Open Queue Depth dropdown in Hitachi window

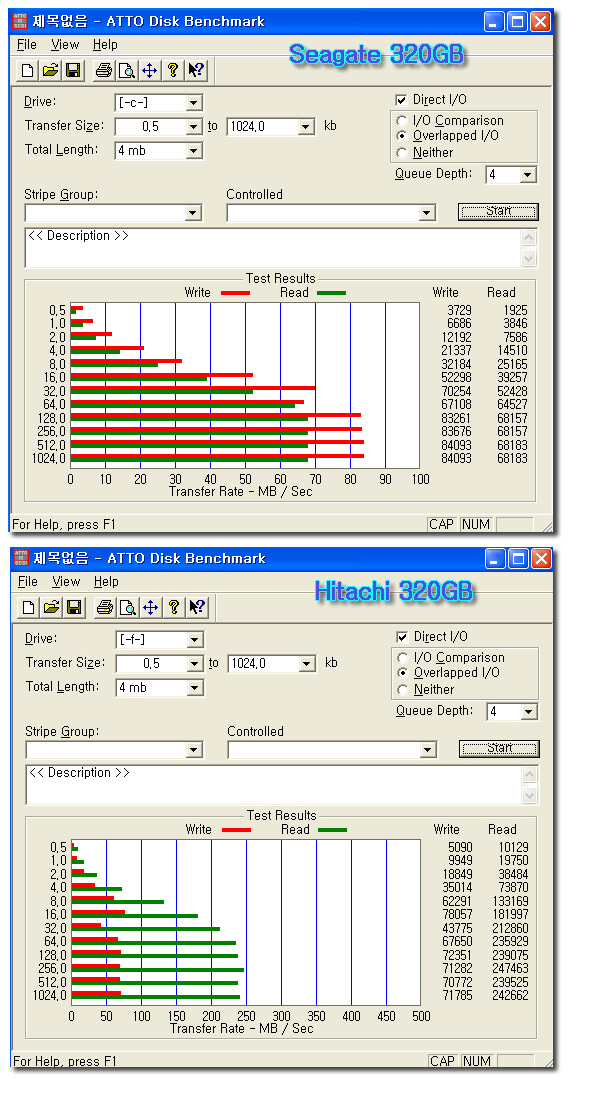click(528, 712)
